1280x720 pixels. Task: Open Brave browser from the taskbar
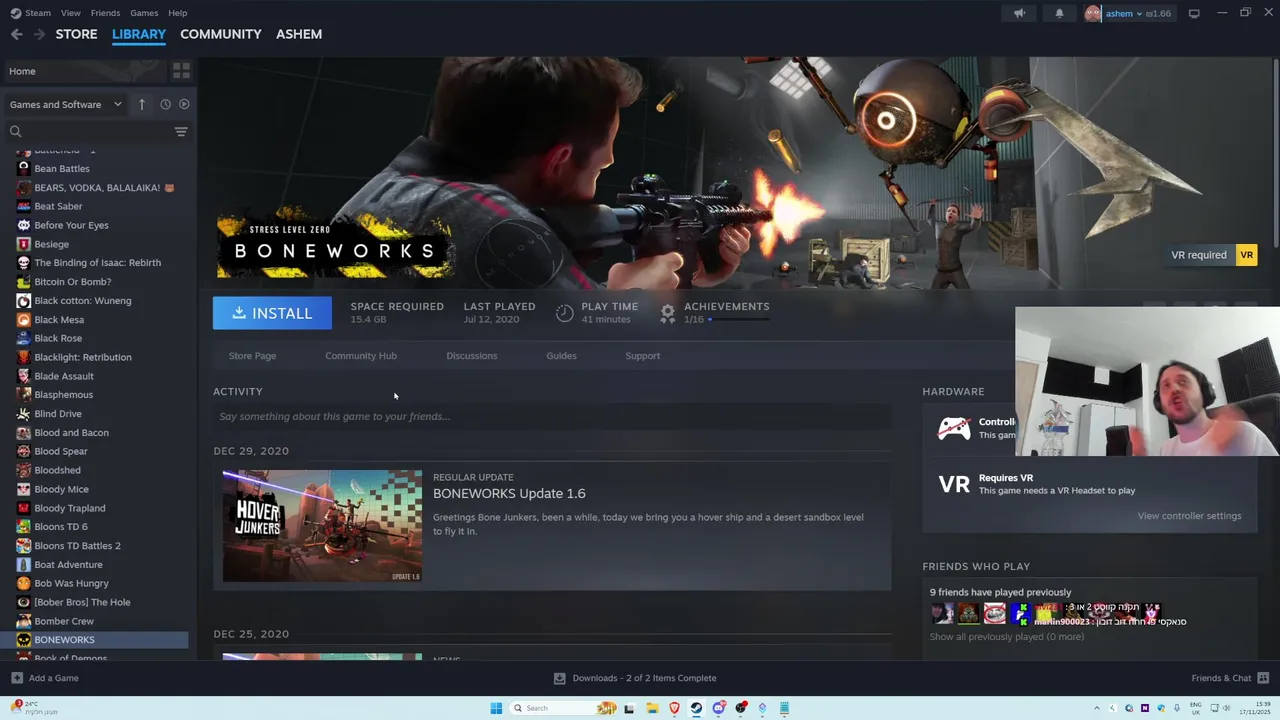coord(674,708)
